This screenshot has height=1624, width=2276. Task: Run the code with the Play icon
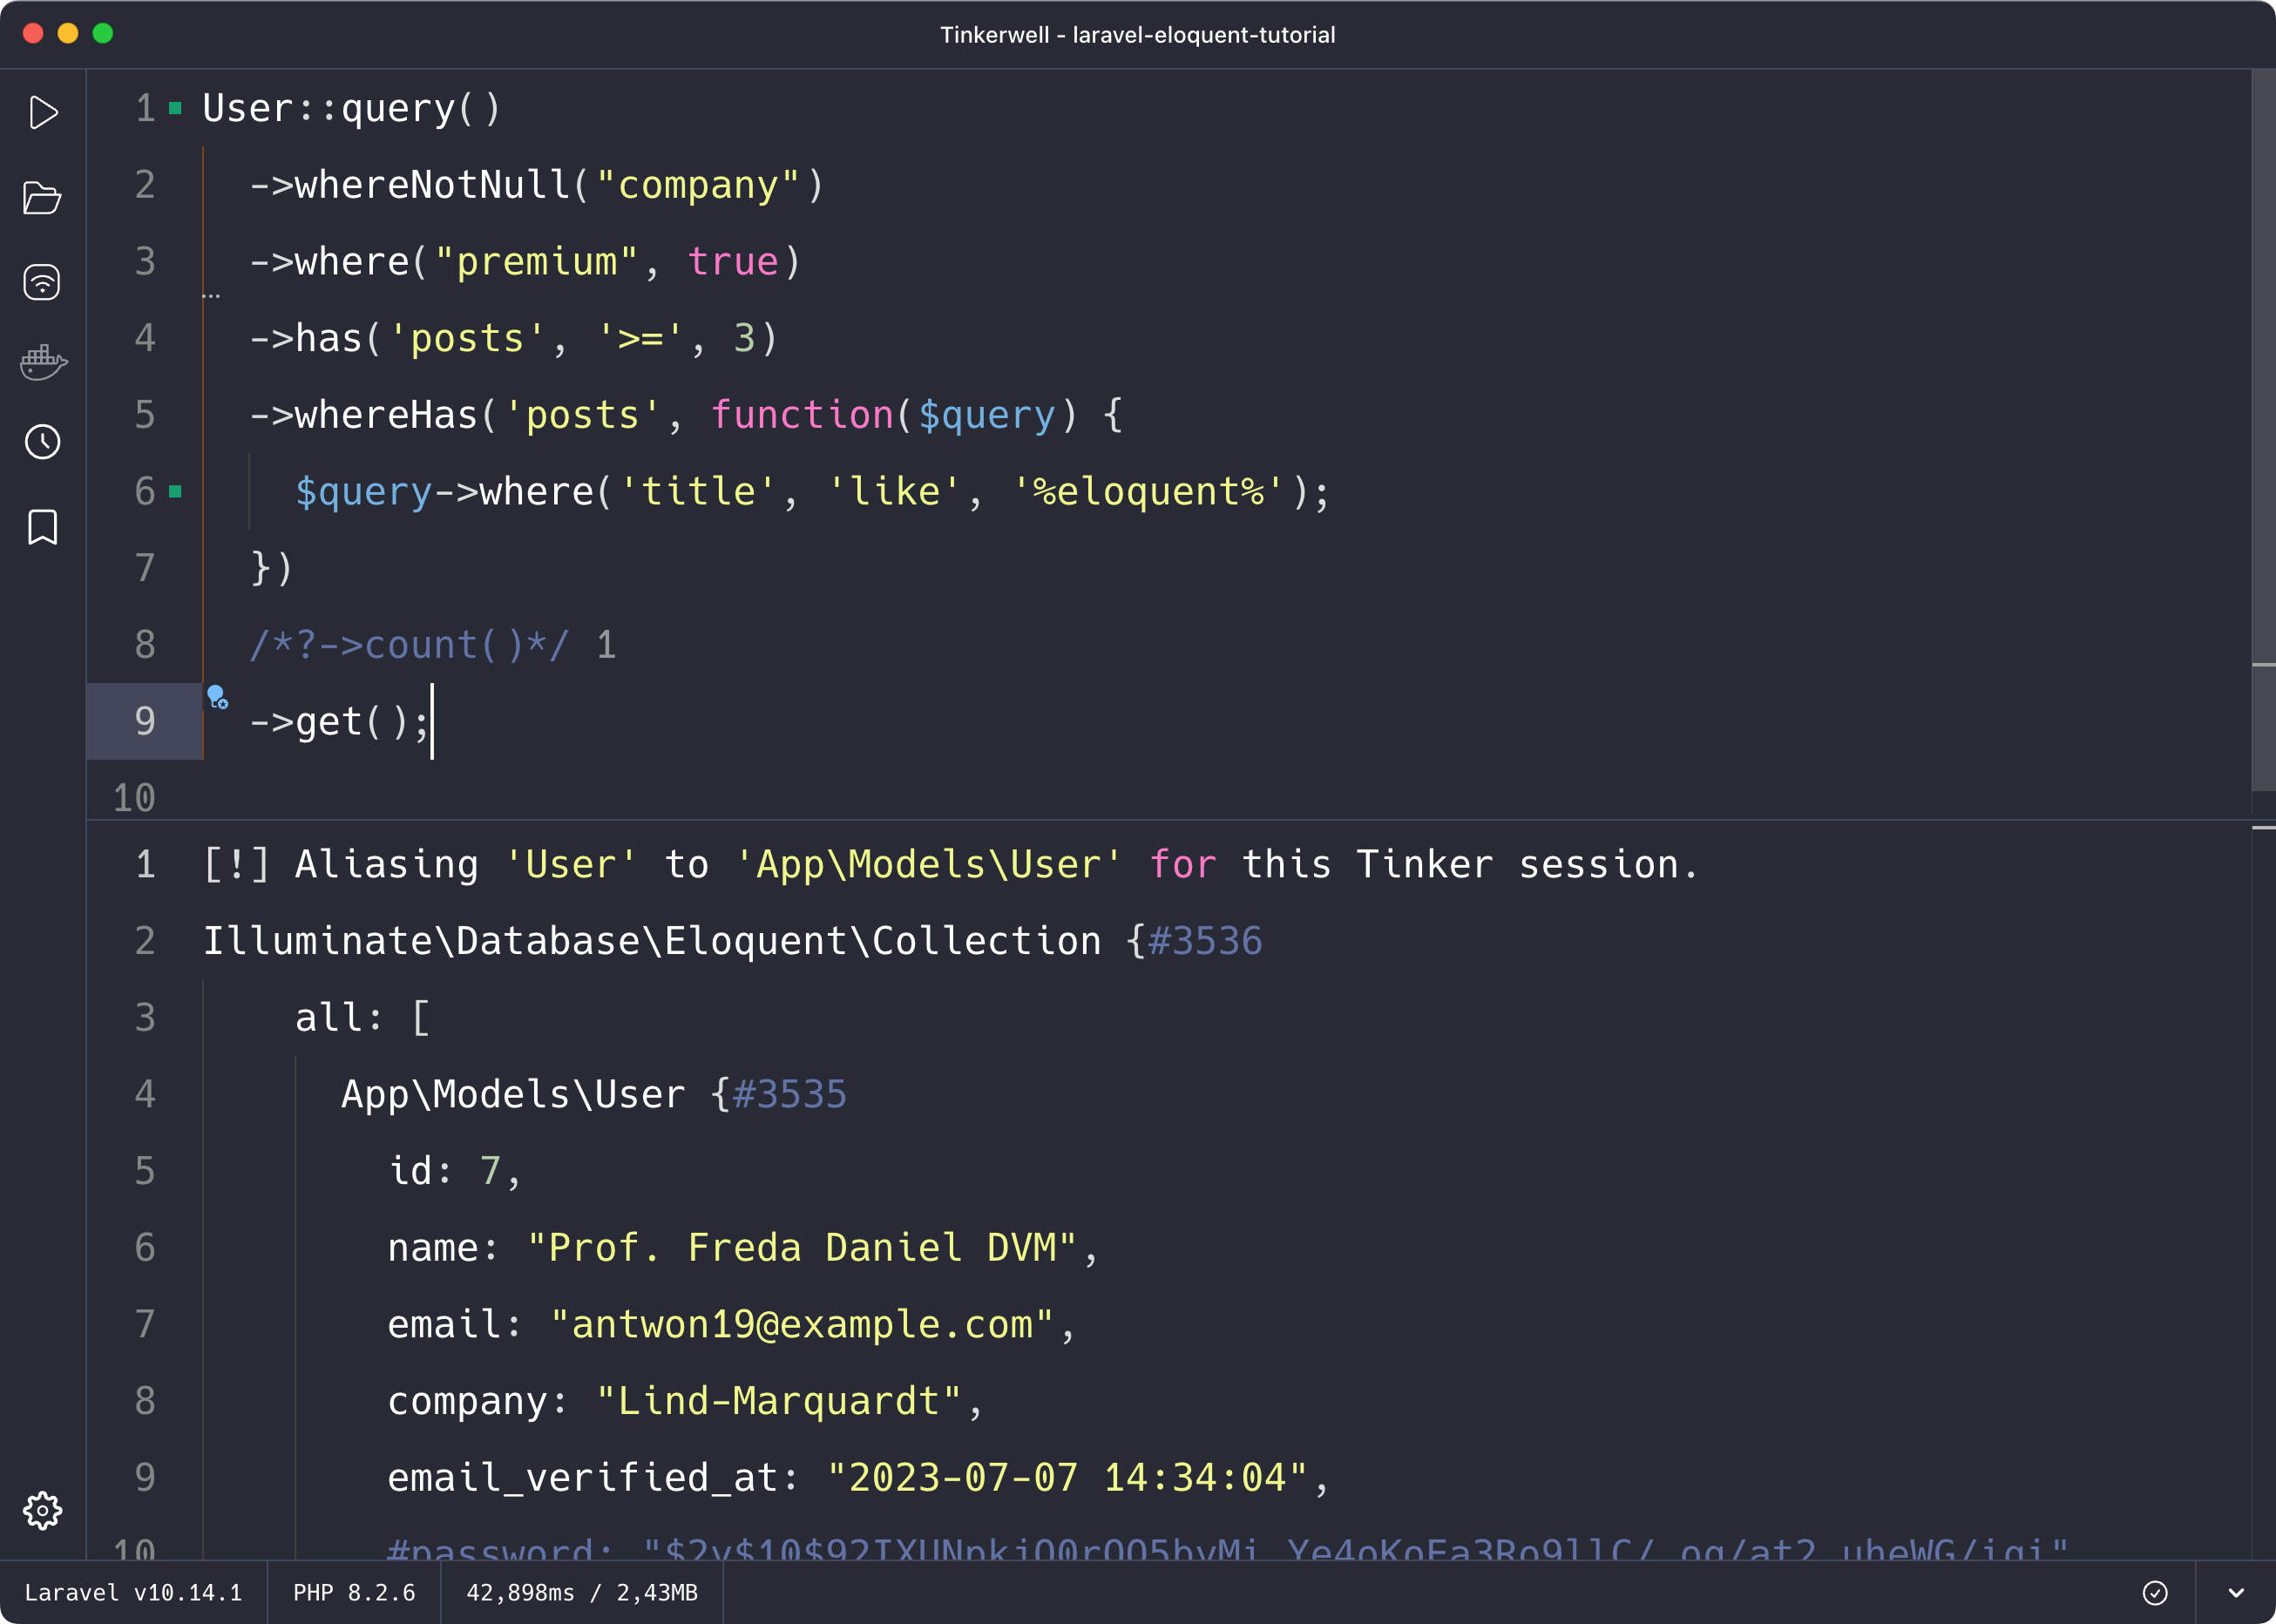click(x=43, y=113)
